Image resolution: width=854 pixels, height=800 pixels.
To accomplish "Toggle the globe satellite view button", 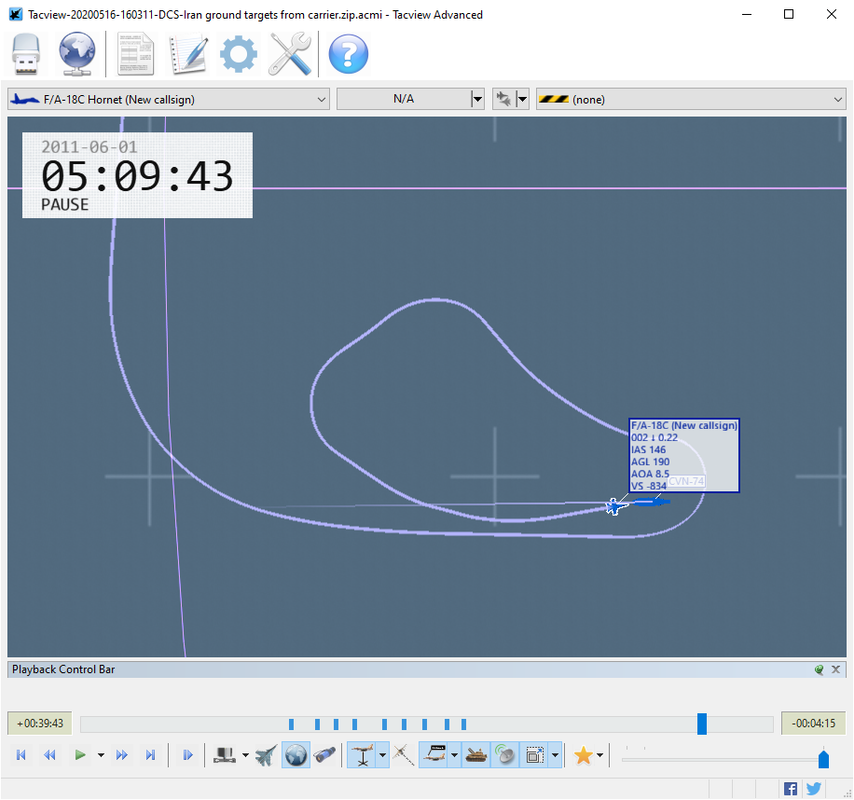I will pyautogui.click(x=296, y=755).
